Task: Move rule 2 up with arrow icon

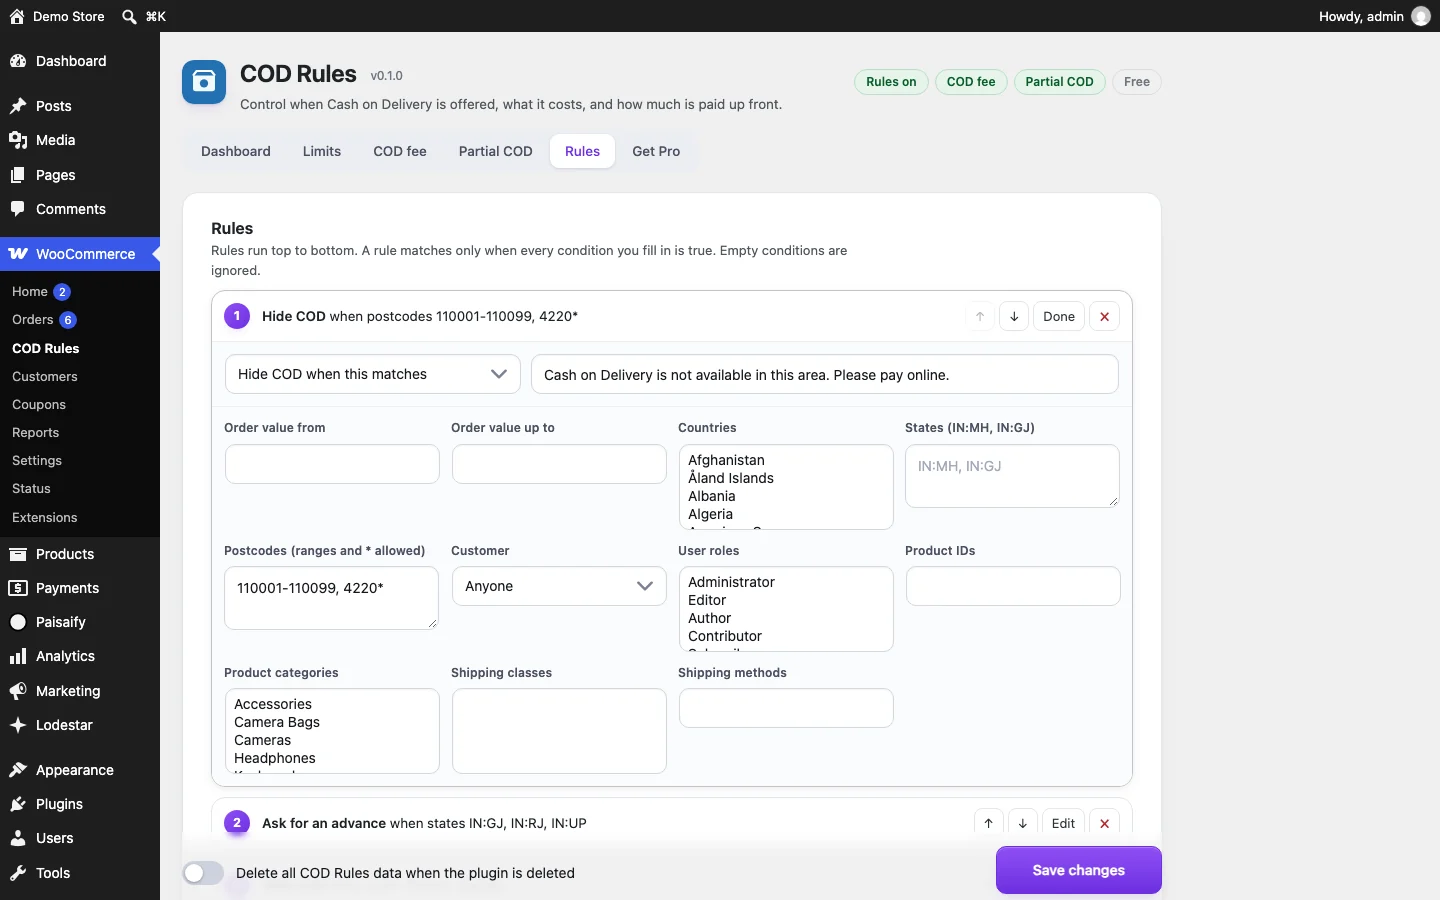Action: (x=988, y=823)
